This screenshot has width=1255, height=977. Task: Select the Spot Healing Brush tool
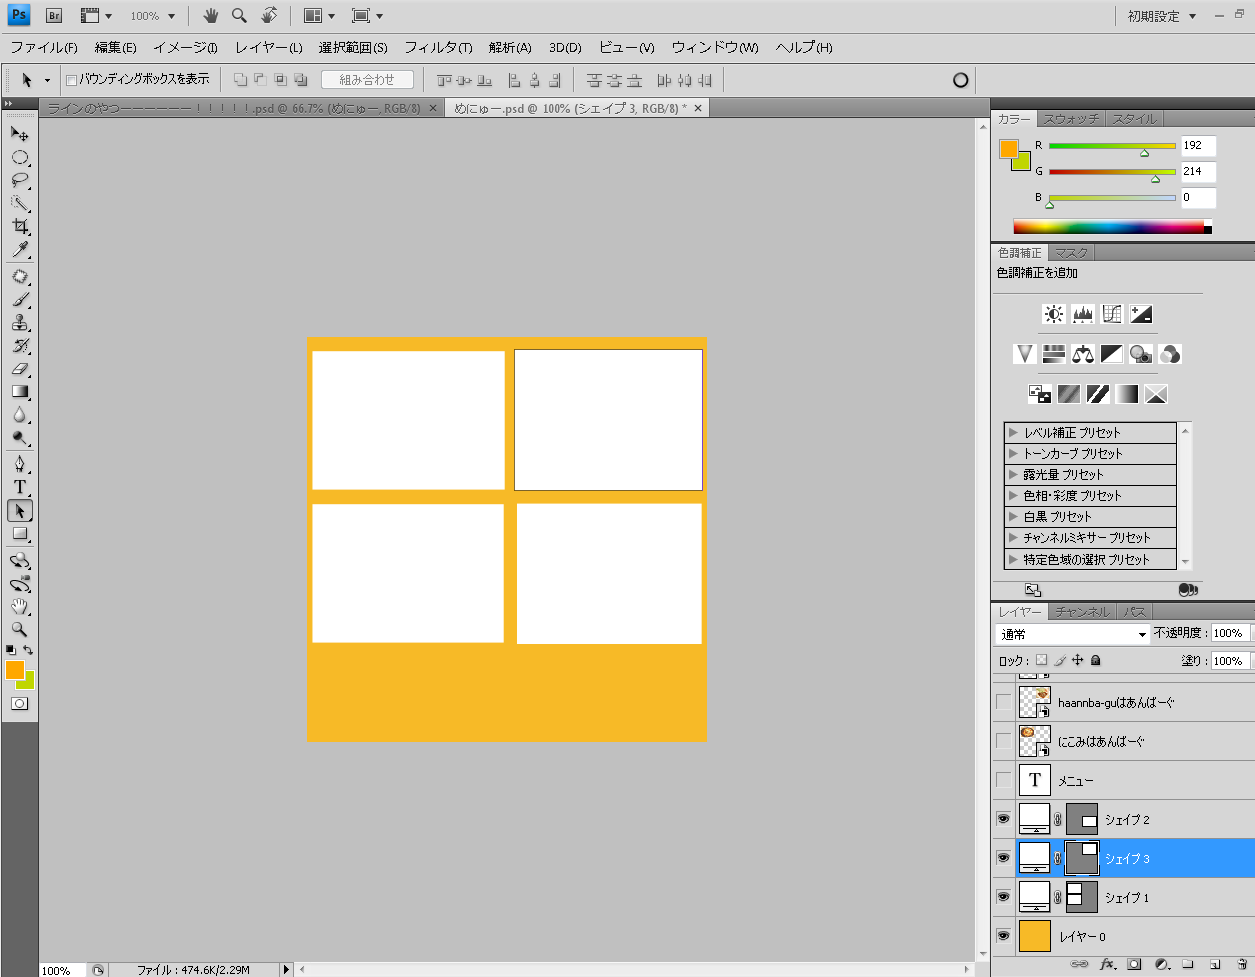click(x=20, y=277)
